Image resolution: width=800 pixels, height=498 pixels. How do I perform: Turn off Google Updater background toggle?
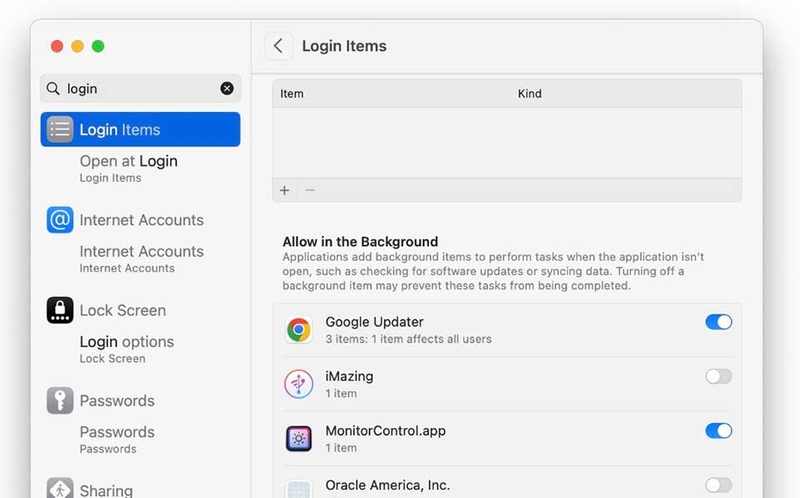[x=719, y=322]
